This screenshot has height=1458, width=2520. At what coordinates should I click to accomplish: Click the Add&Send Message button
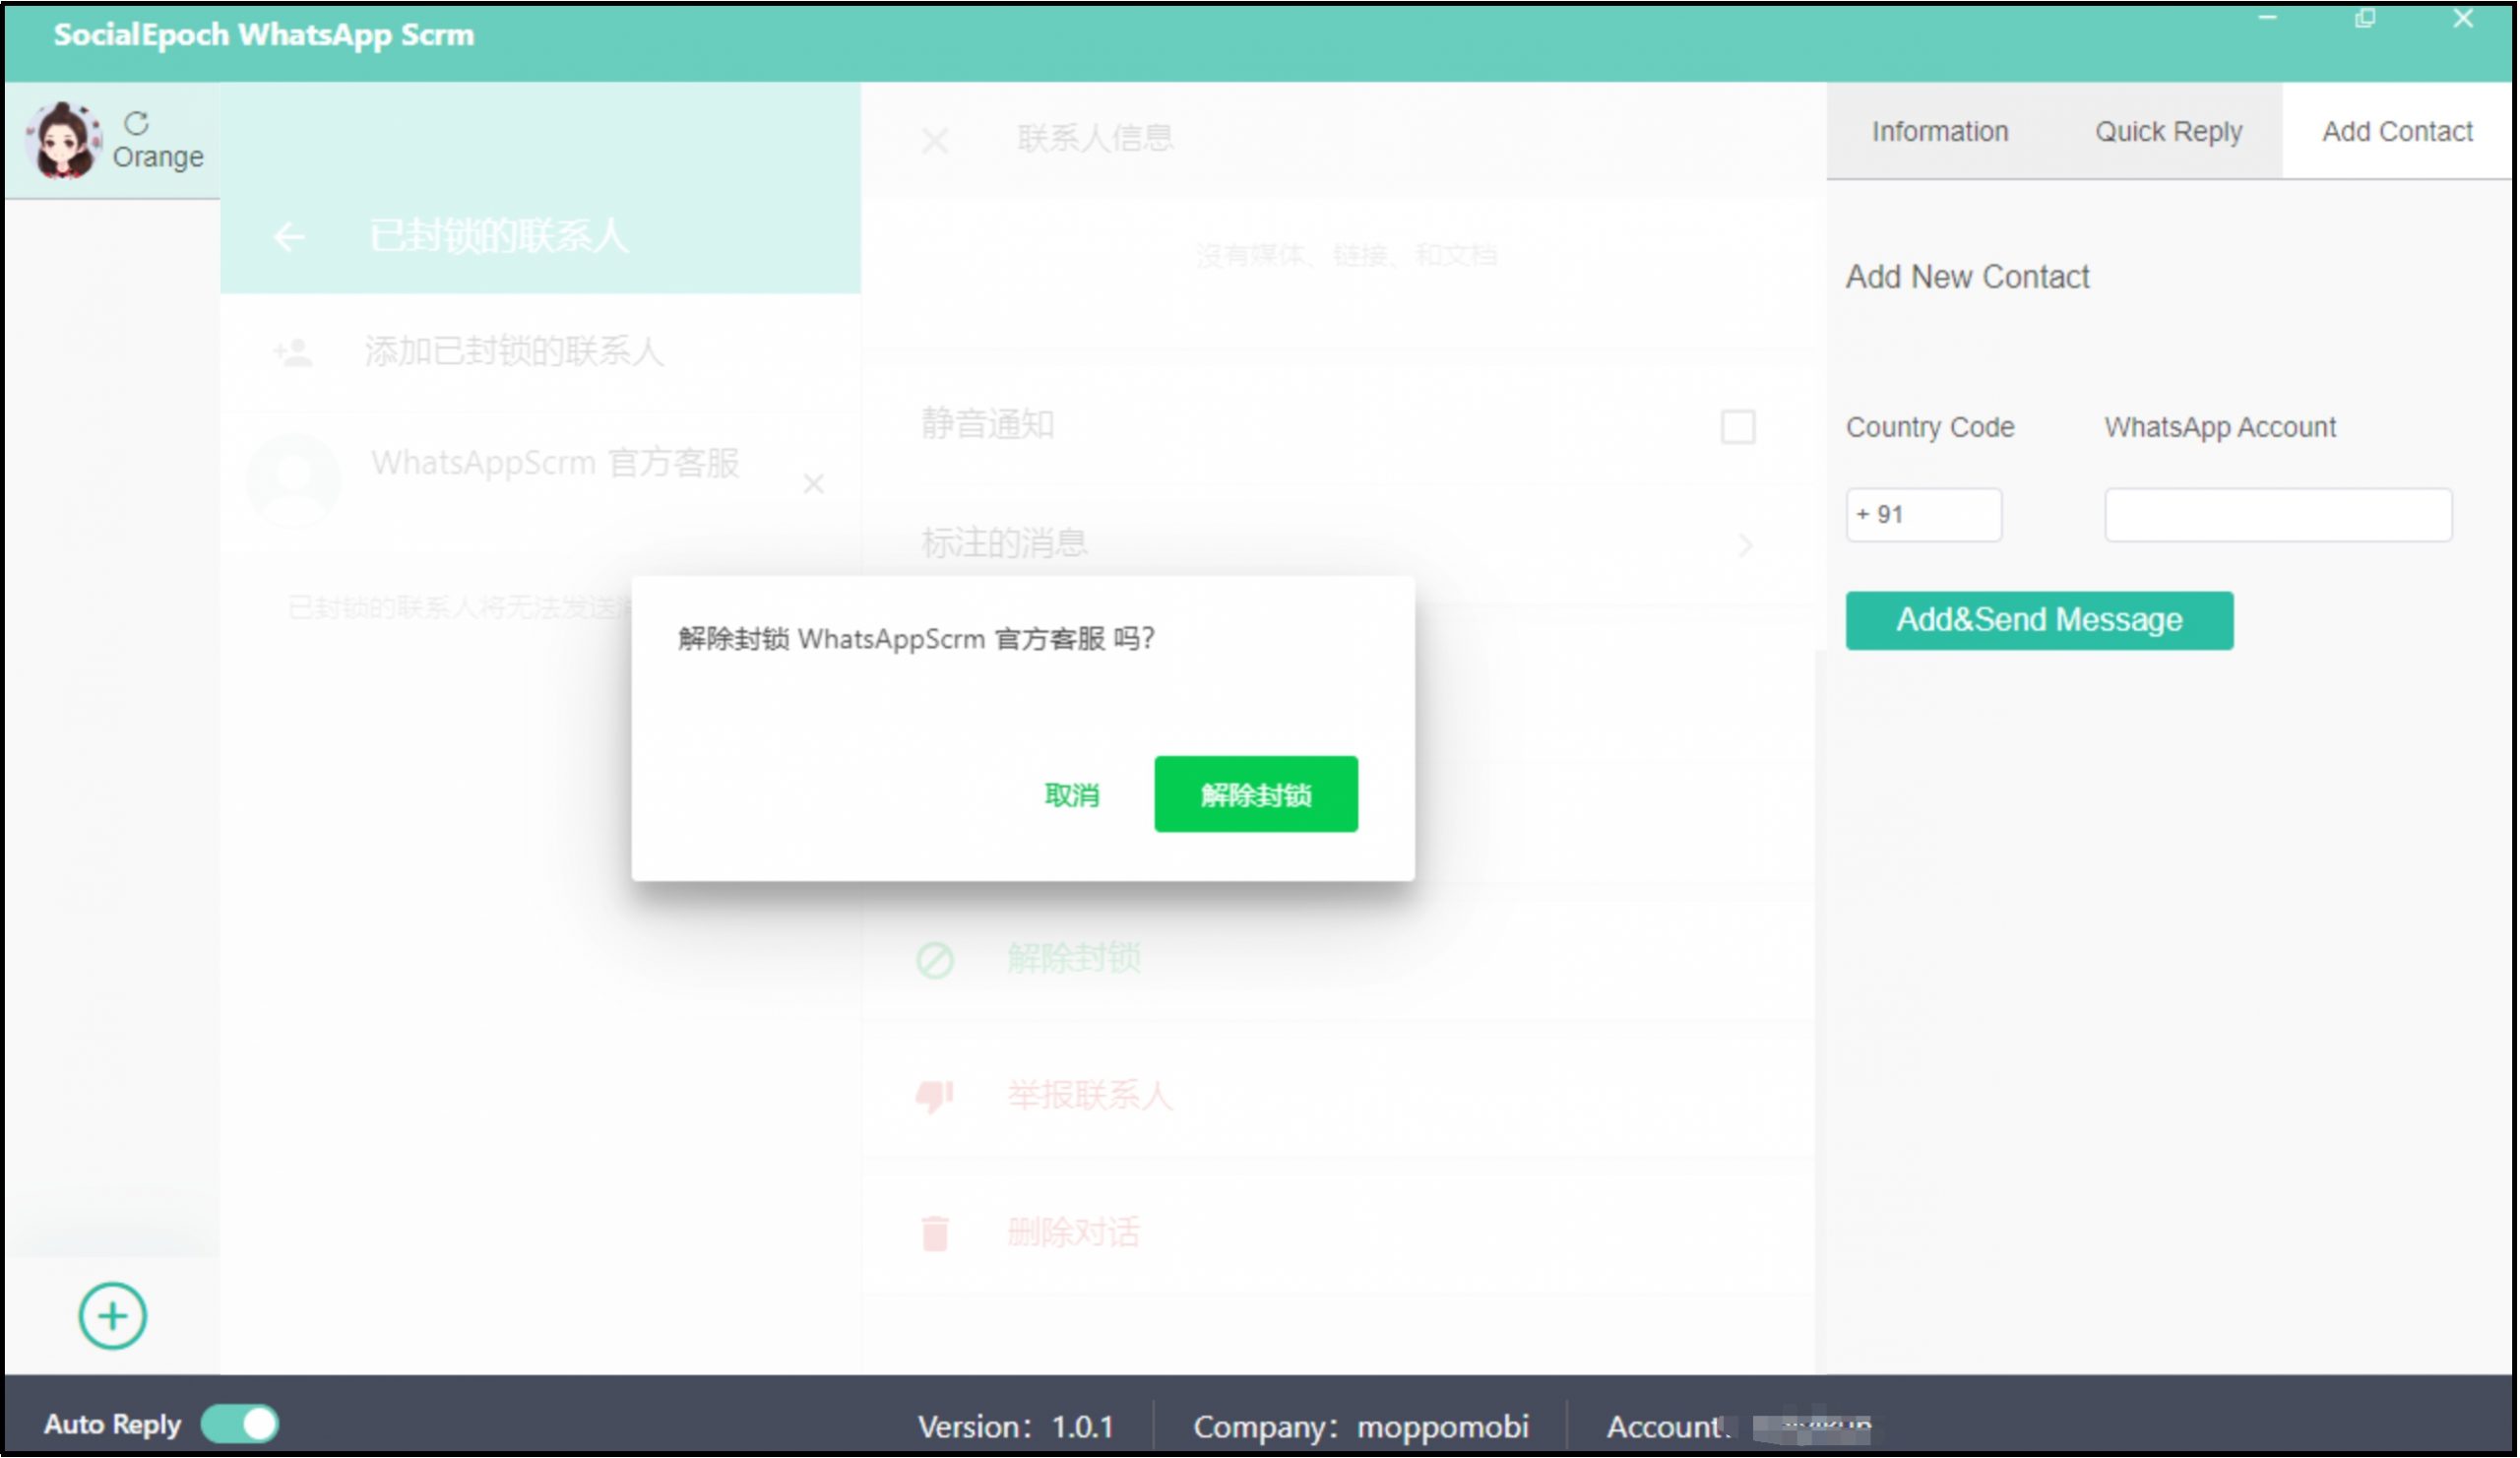coord(2041,622)
